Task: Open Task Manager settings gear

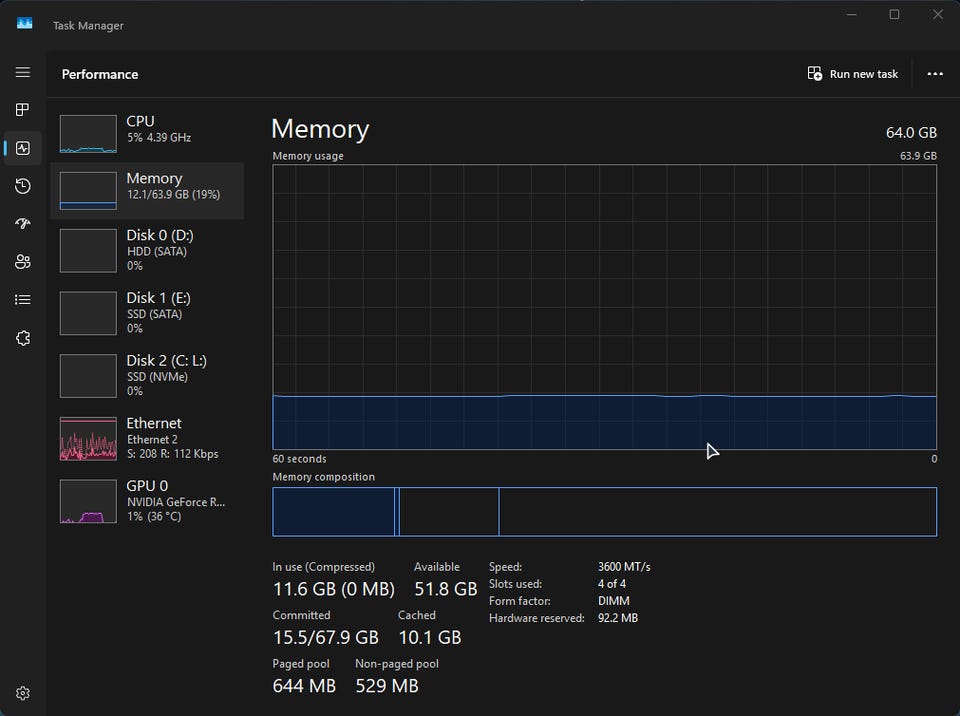Action: [x=23, y=693]
